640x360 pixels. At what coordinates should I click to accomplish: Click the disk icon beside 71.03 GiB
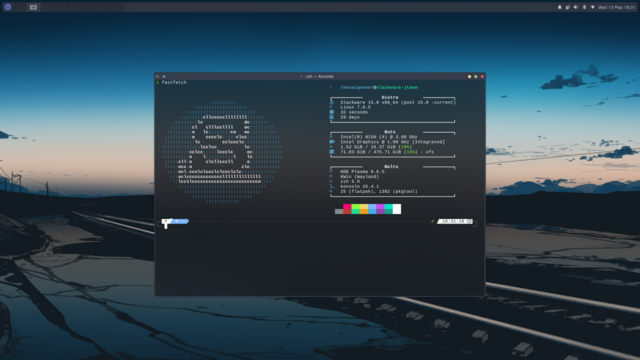[x=331, y=152]
